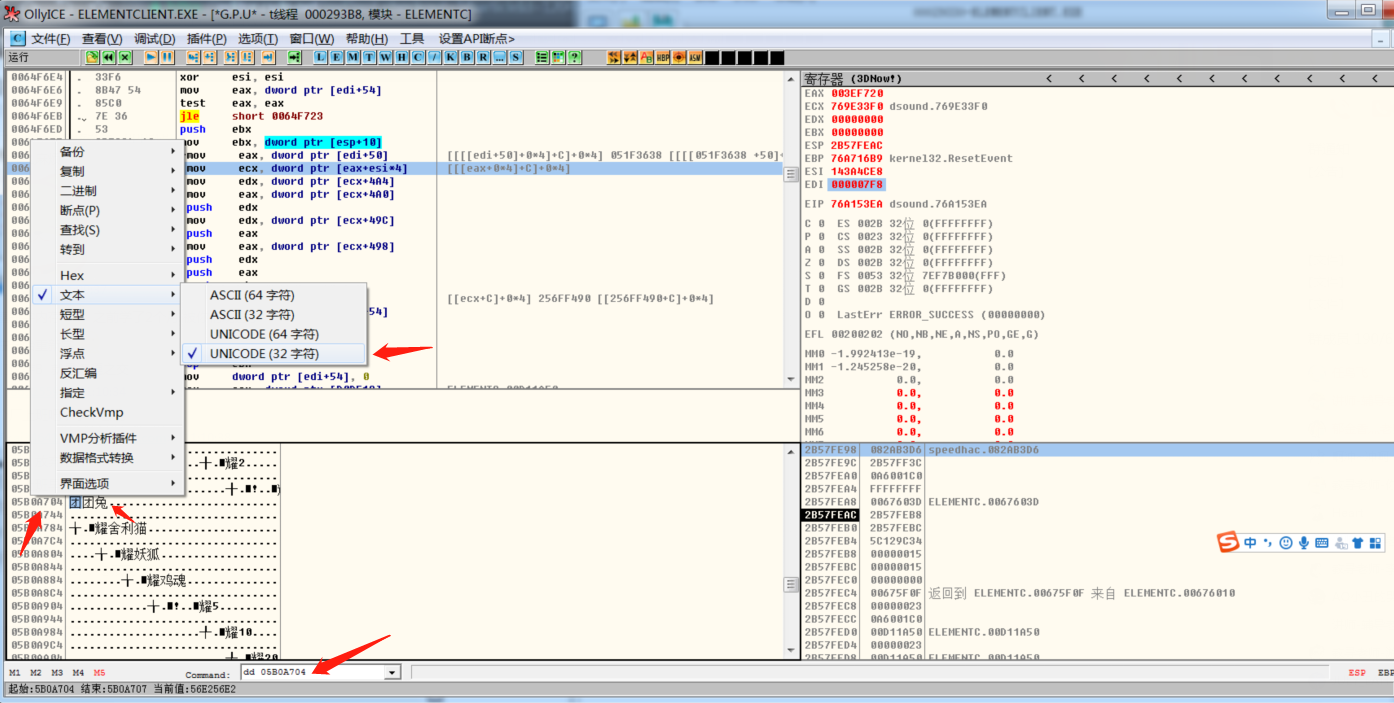This screenshot has height=703, width=1394.
Task: Select the highlighted EDI value 000007F8
Action: tap(857, 185)
